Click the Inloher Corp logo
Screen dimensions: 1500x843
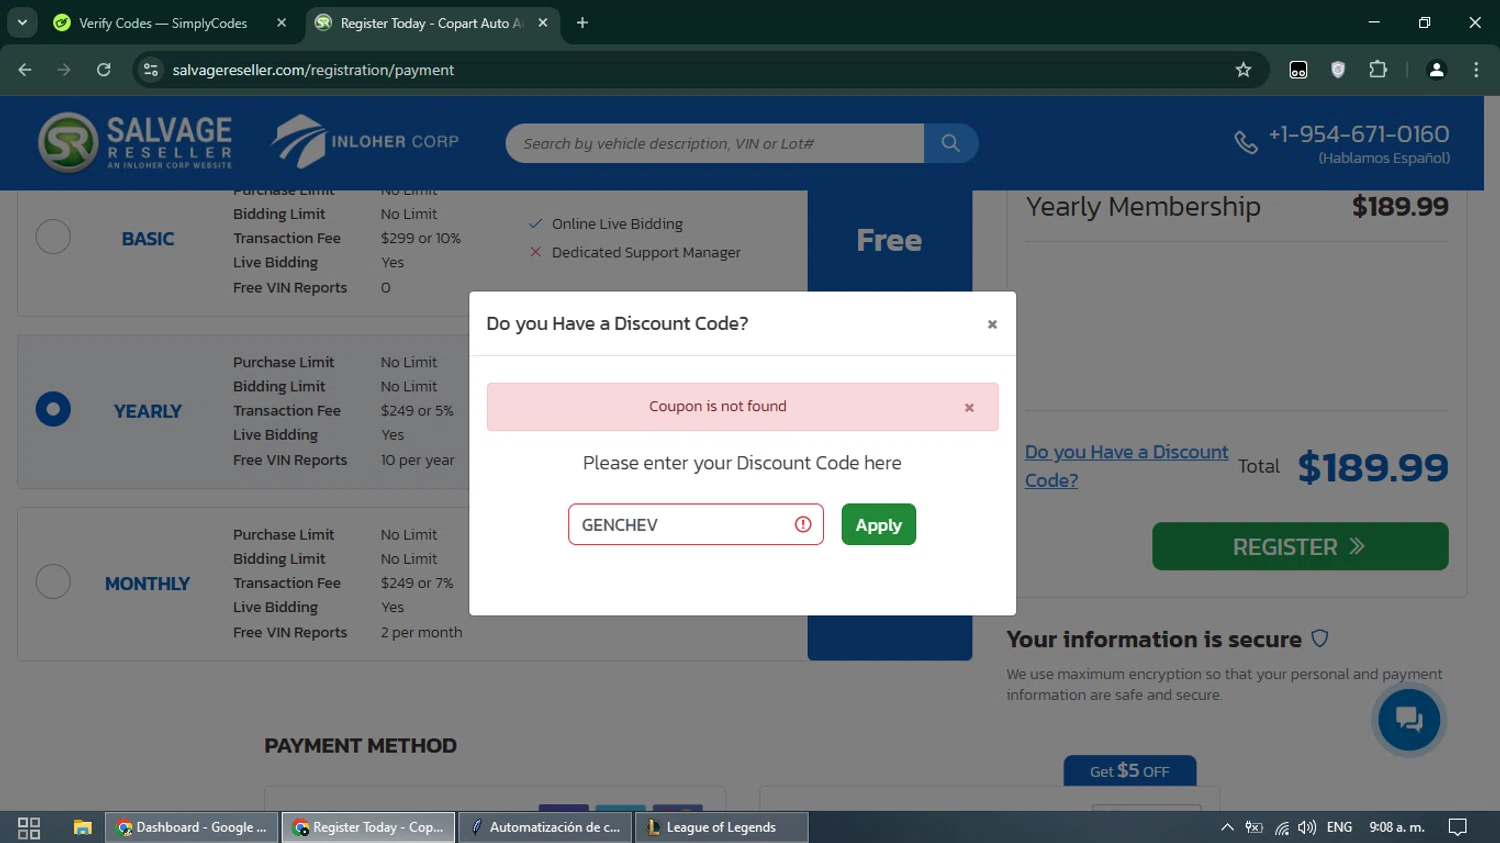pyautogui.click(x=365, y=141)
